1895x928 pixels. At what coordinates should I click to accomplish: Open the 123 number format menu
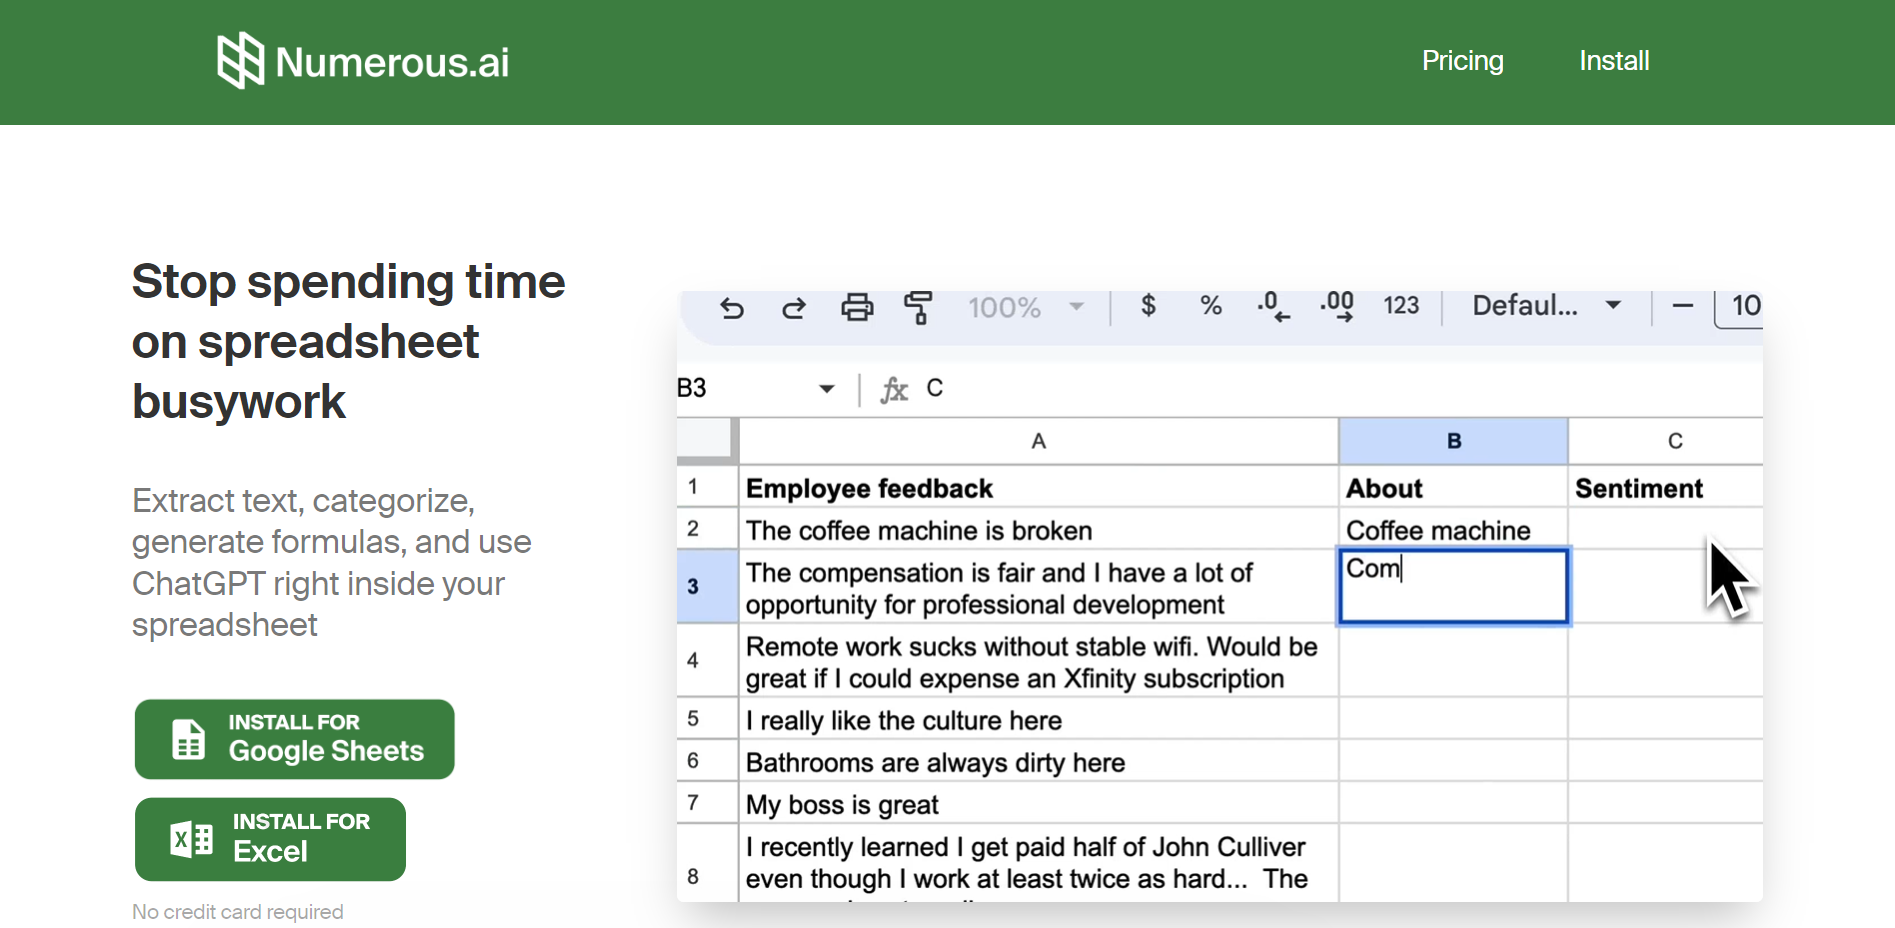click(1401, 306)
